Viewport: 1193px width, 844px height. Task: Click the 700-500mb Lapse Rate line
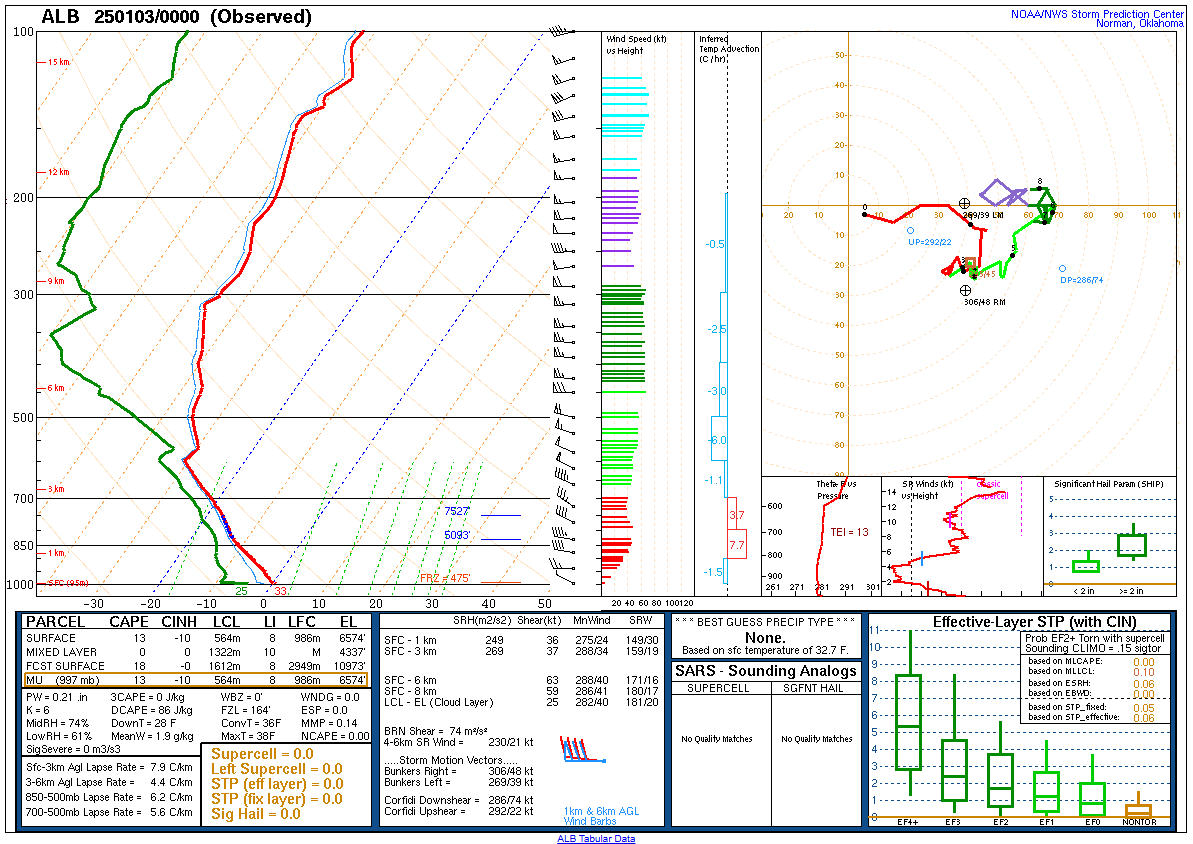pyautogui.click(x=109, y=812)
